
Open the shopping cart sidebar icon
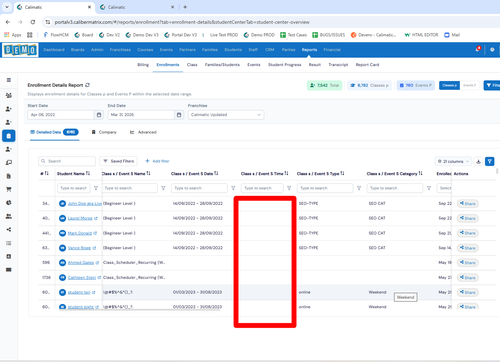9,189
